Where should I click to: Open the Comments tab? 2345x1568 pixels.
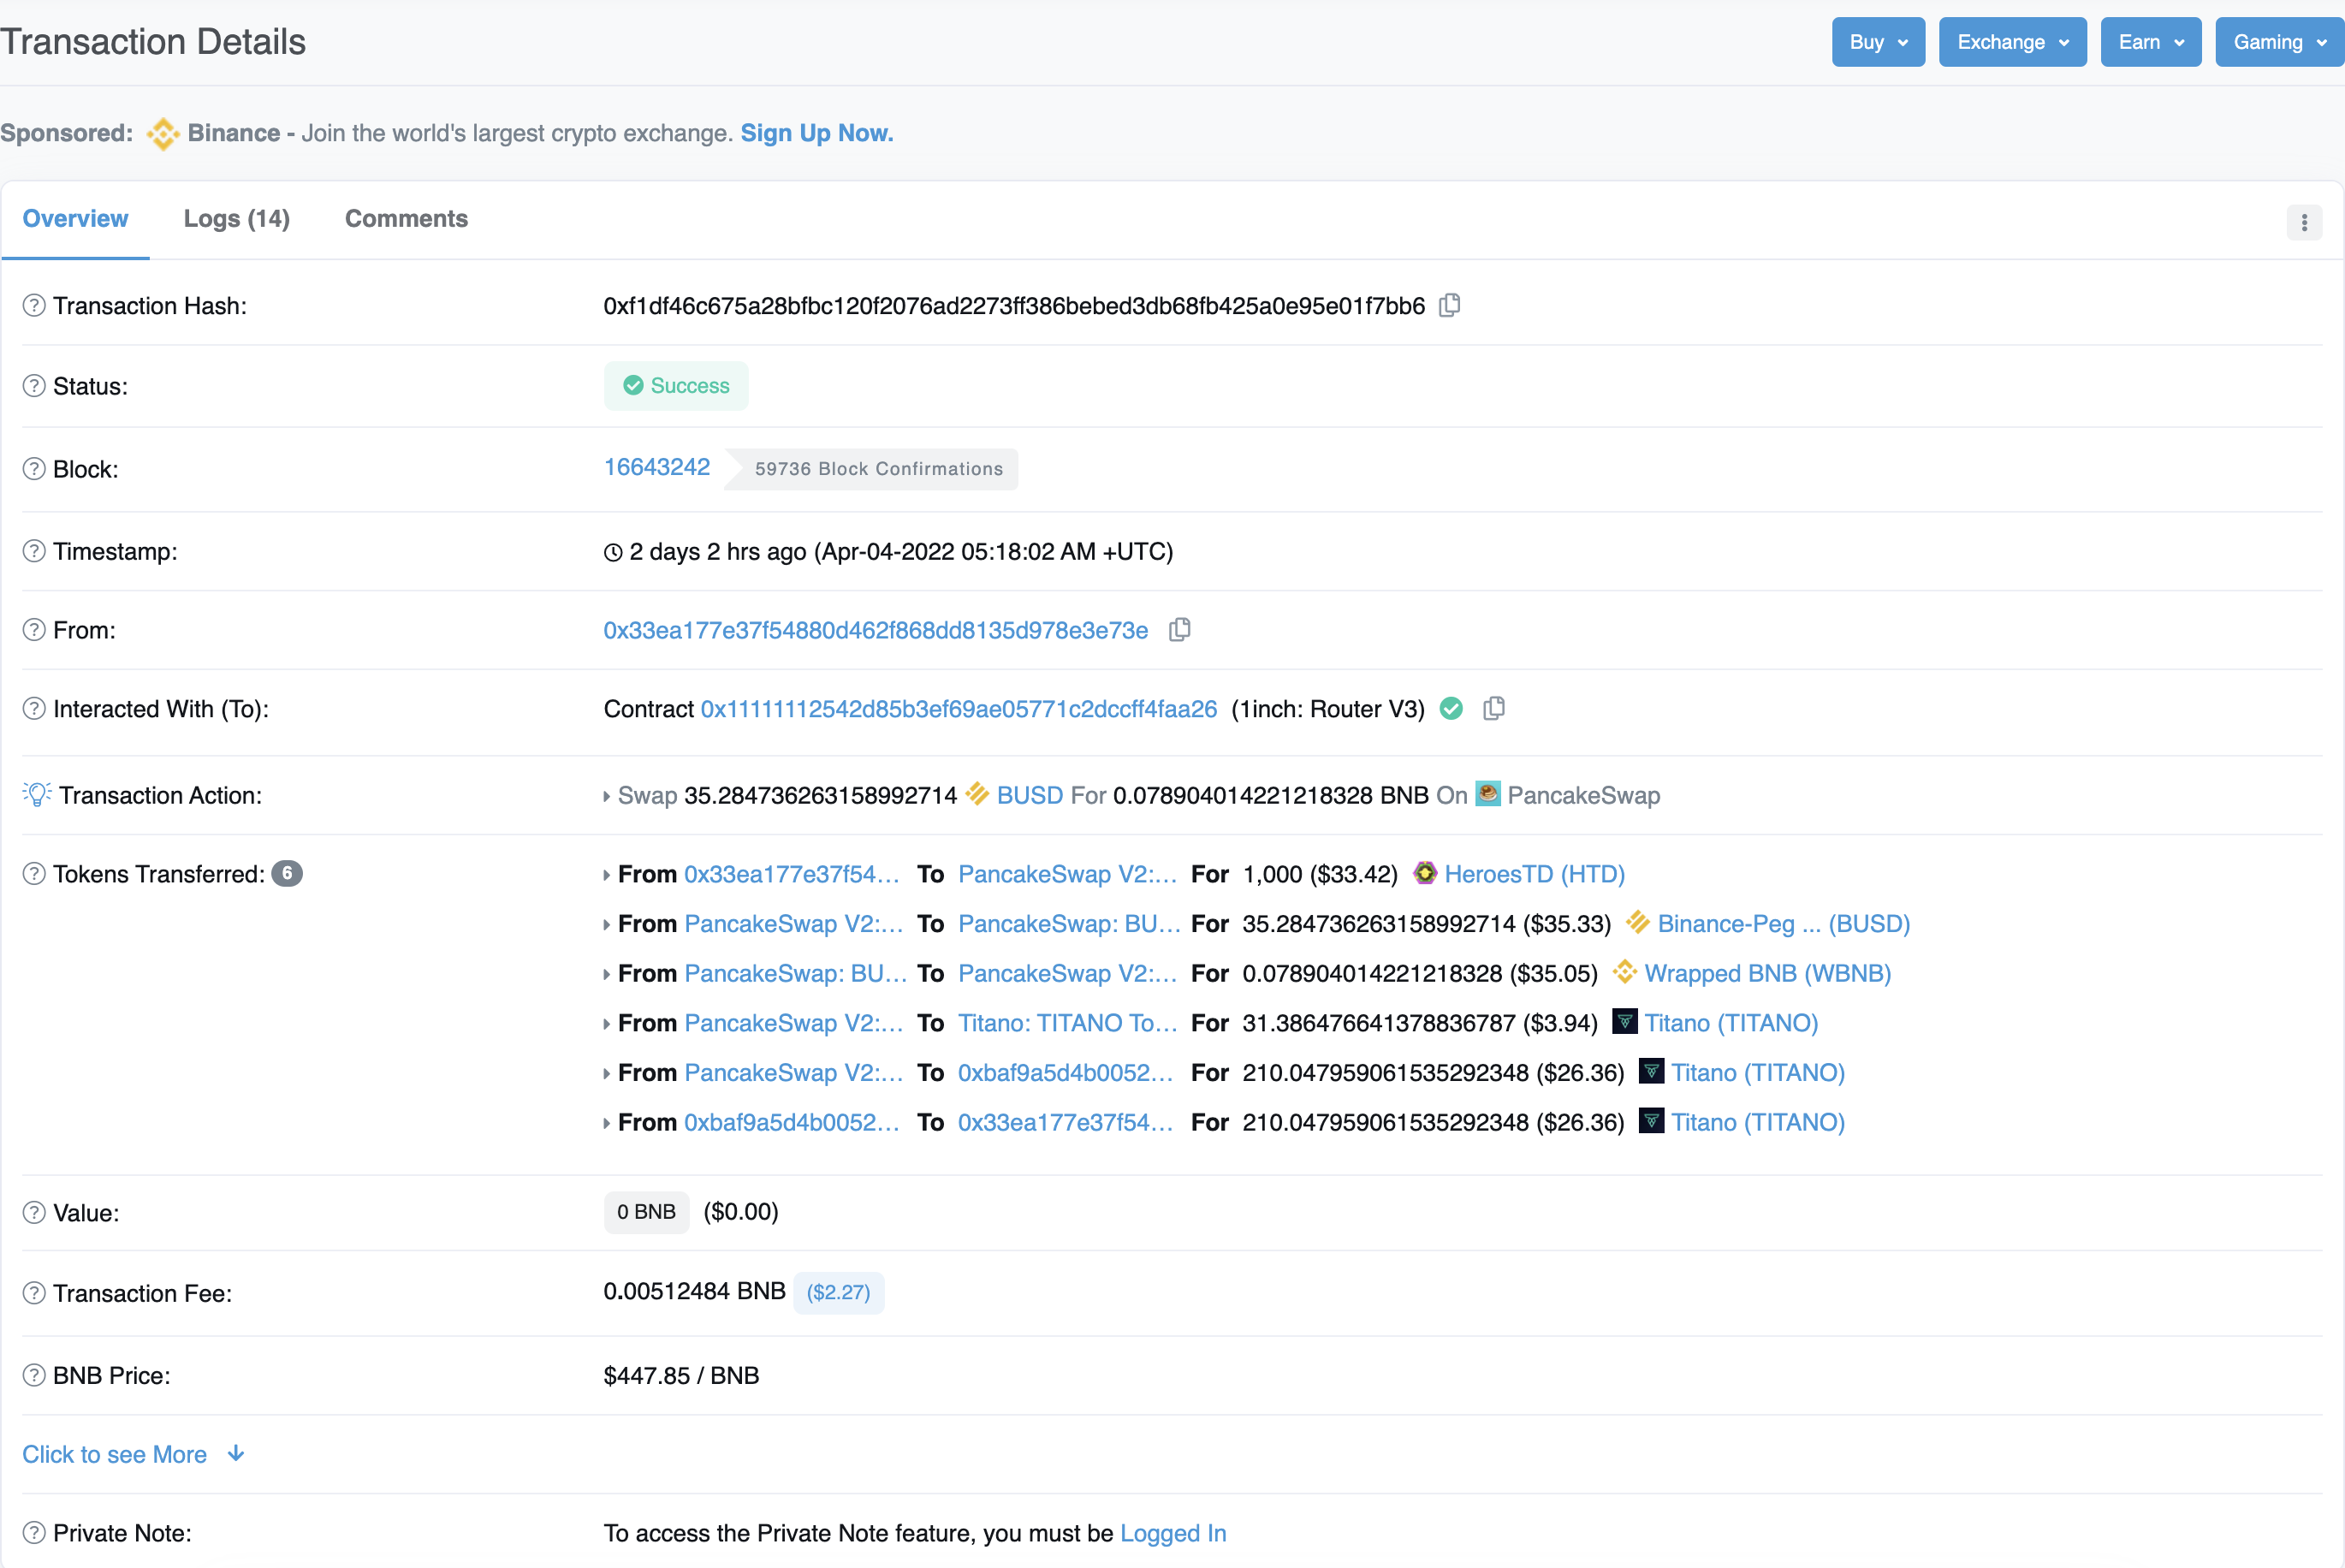pos(406,219)
